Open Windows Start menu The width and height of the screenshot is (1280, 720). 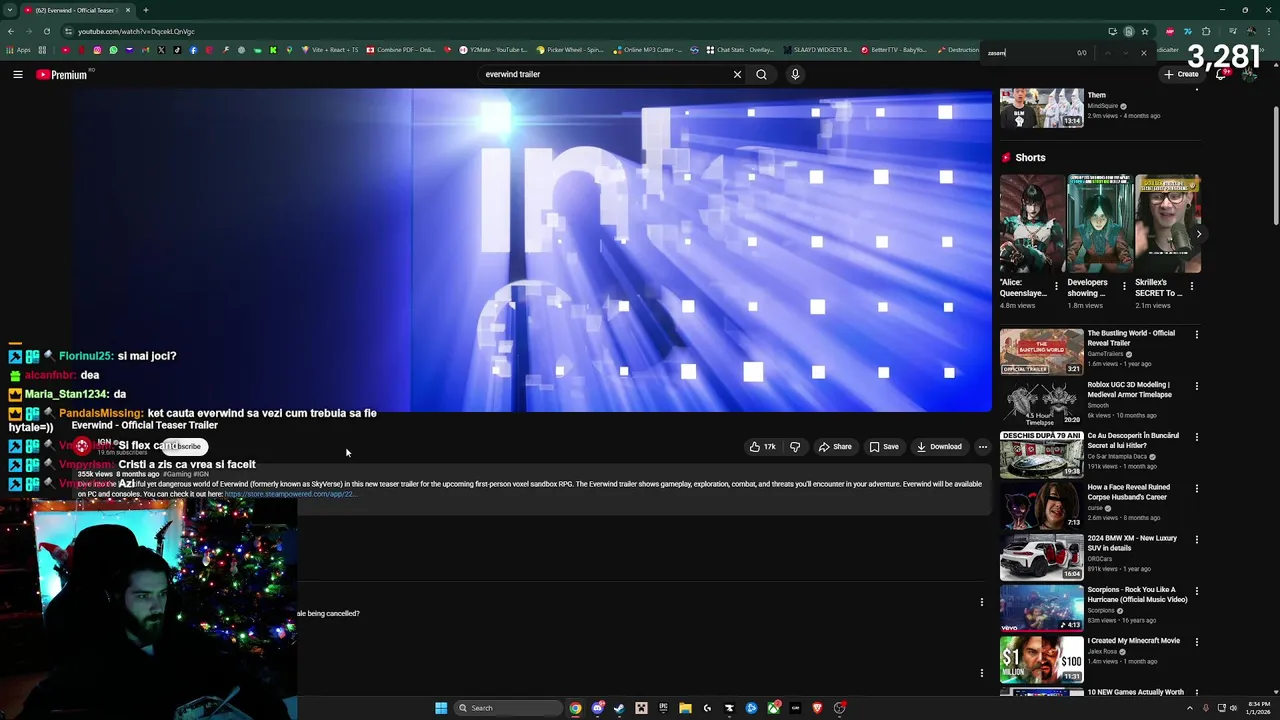441,708
